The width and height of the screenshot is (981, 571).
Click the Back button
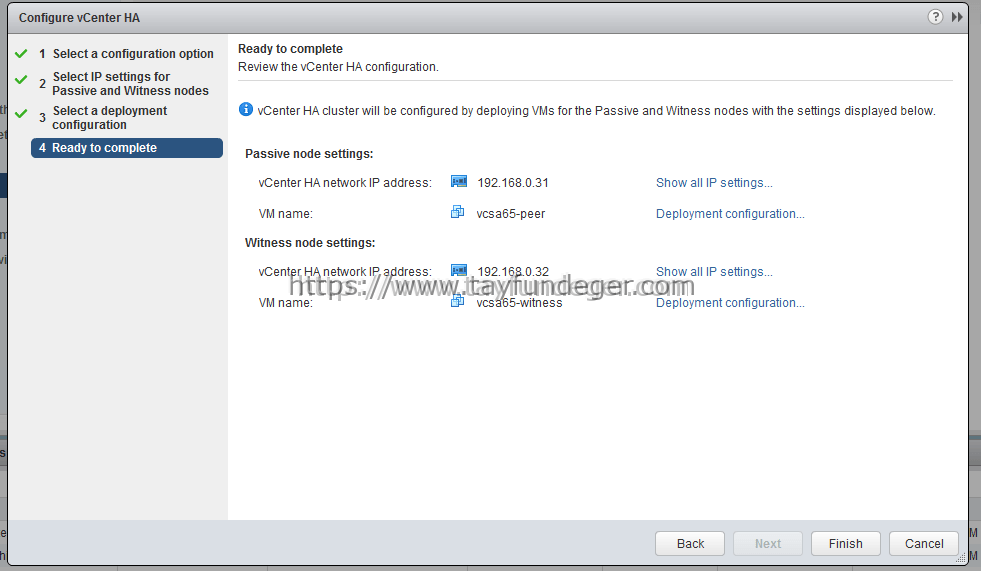coord(690,543)
